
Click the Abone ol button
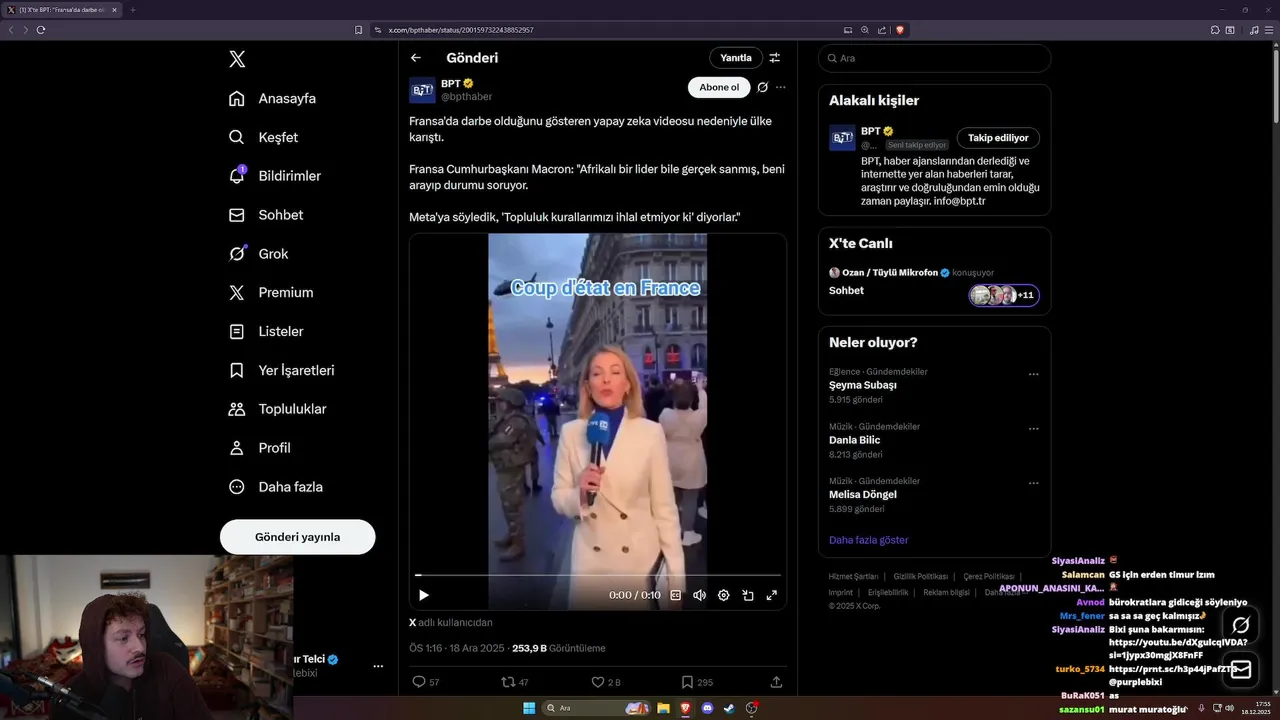(x=719, y=87)
